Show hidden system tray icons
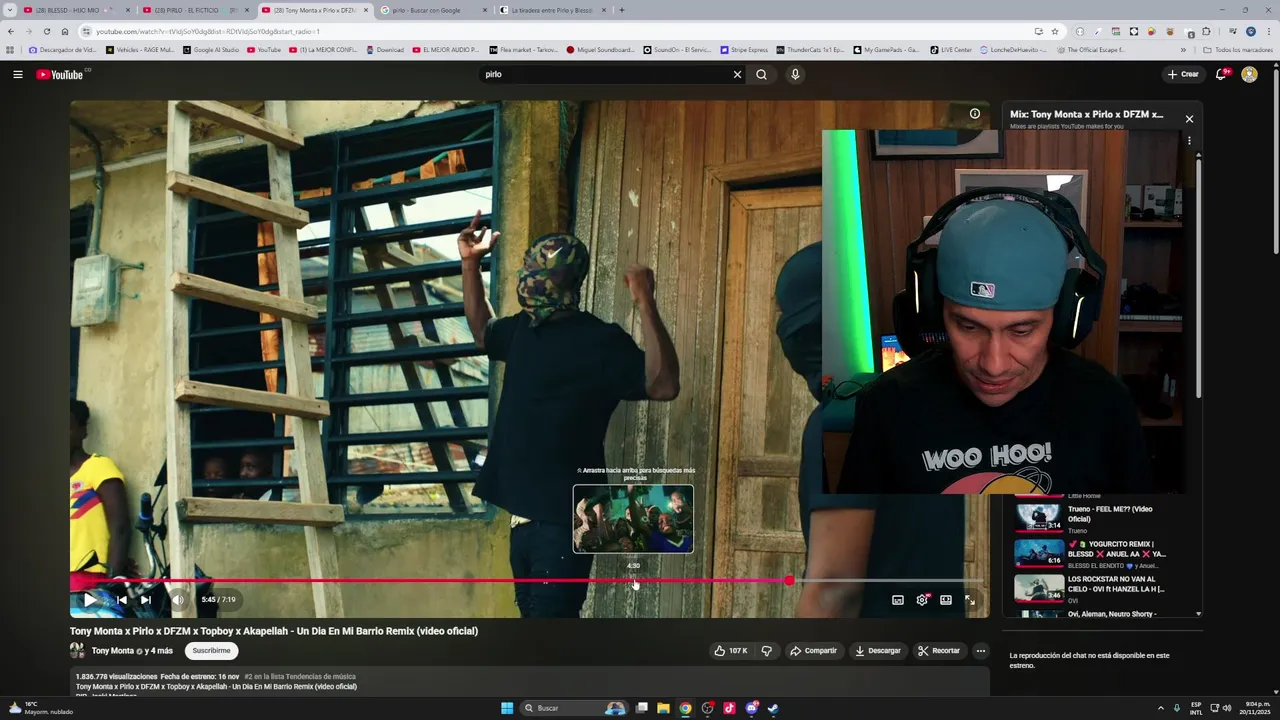 [1161, 708]
